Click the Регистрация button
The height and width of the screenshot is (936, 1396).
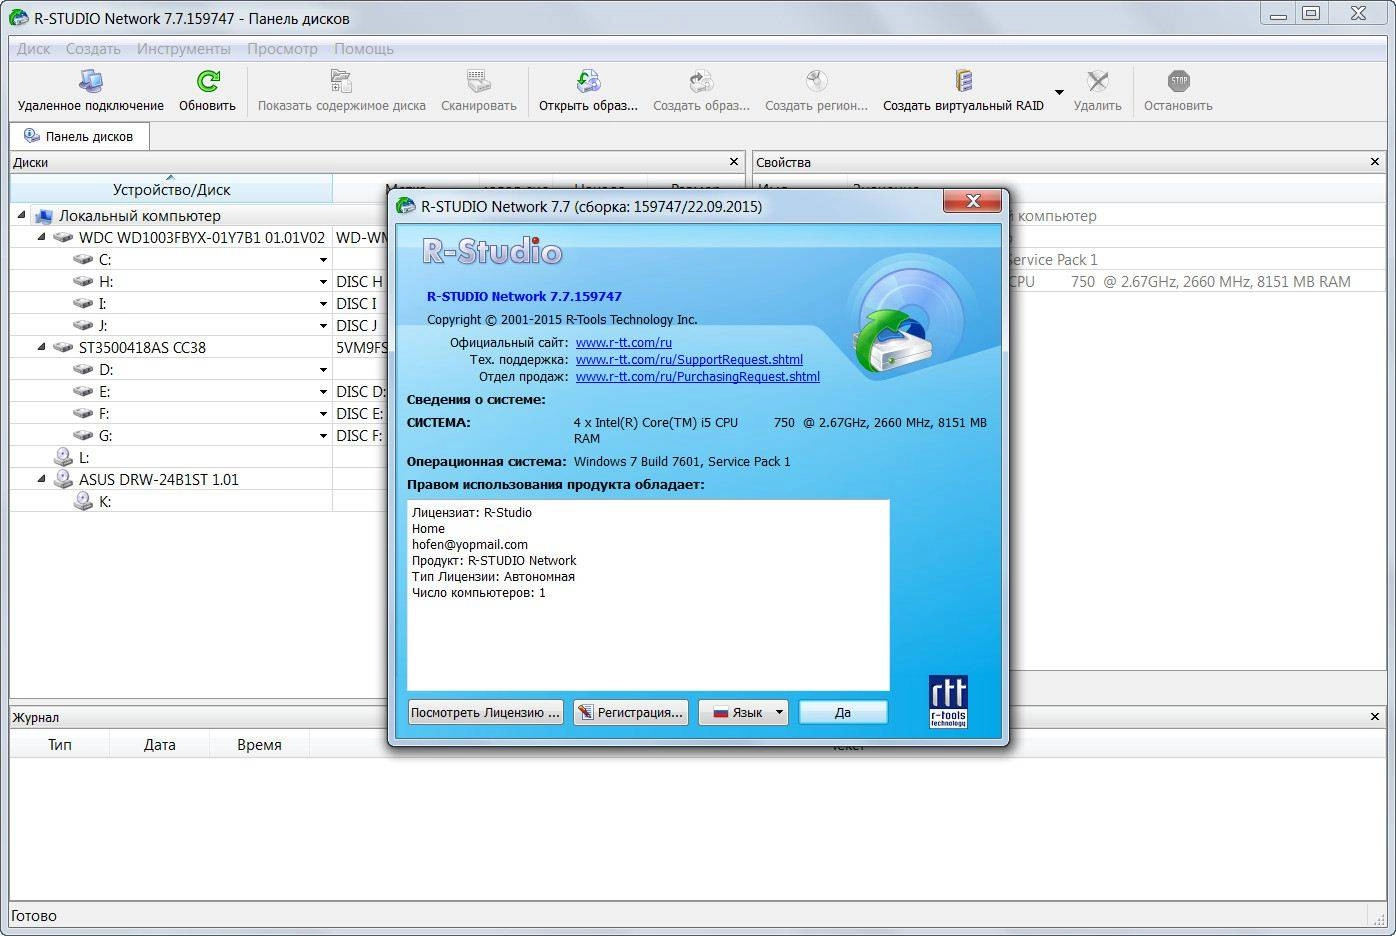coord(630,712)
